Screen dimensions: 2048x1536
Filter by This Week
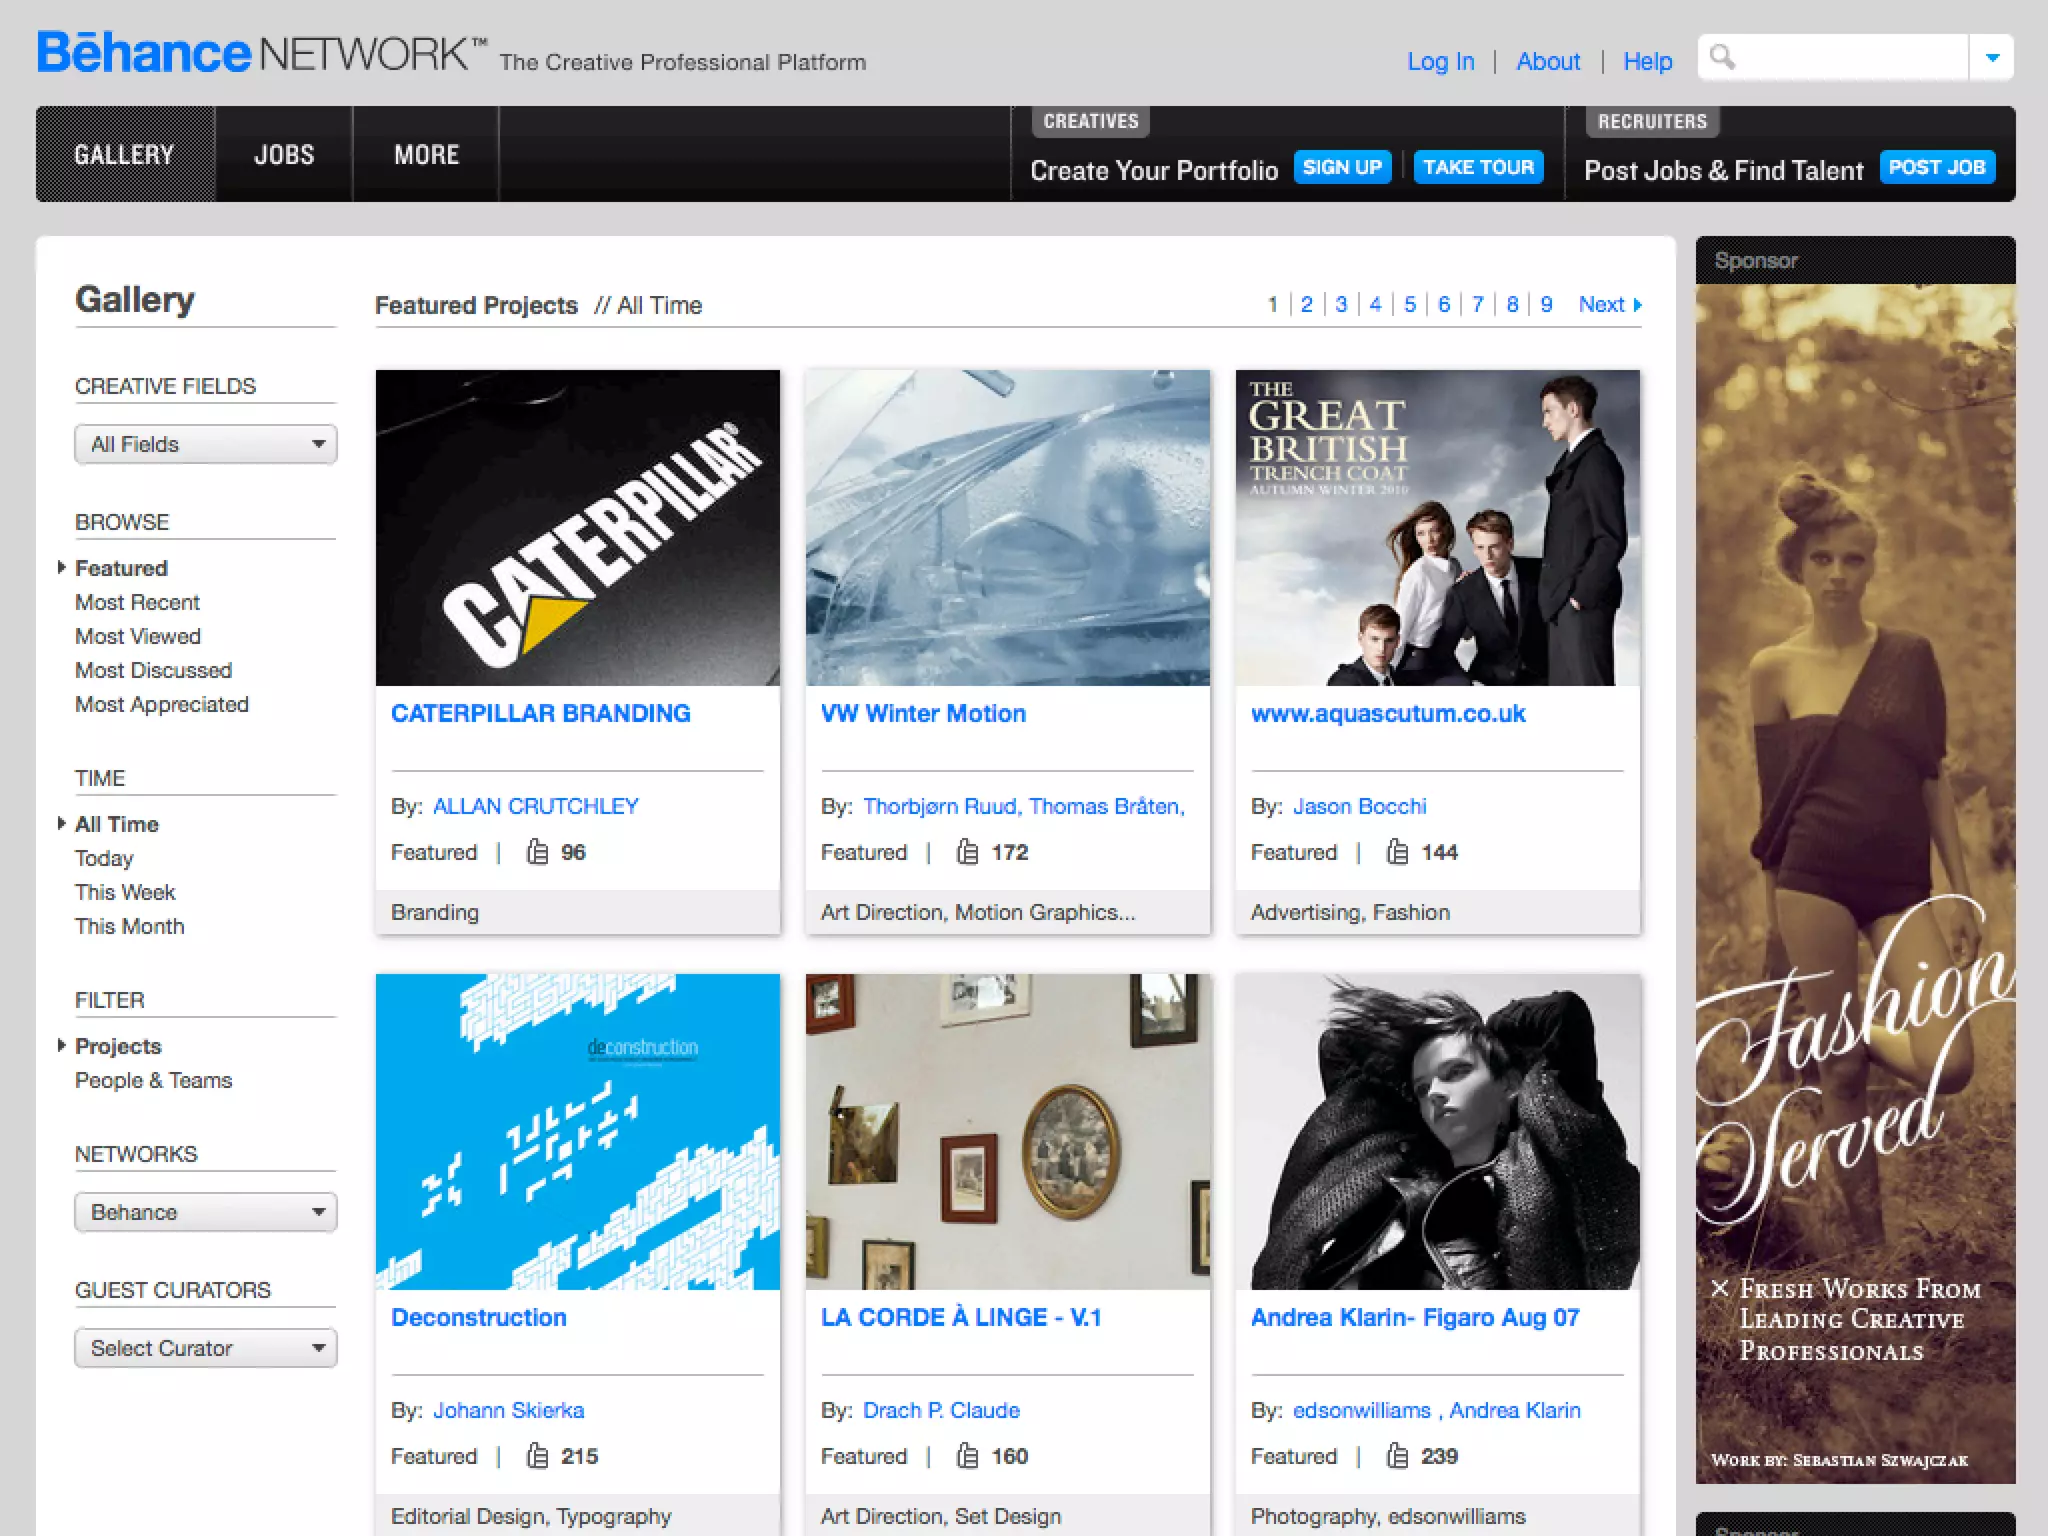(x=125, y=892)
